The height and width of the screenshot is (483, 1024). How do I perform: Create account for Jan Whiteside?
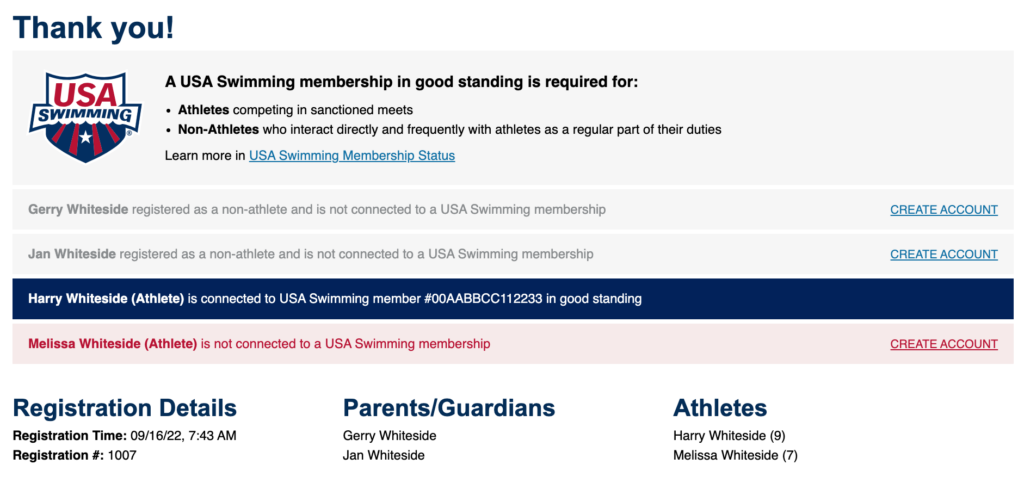pos(944,254)
